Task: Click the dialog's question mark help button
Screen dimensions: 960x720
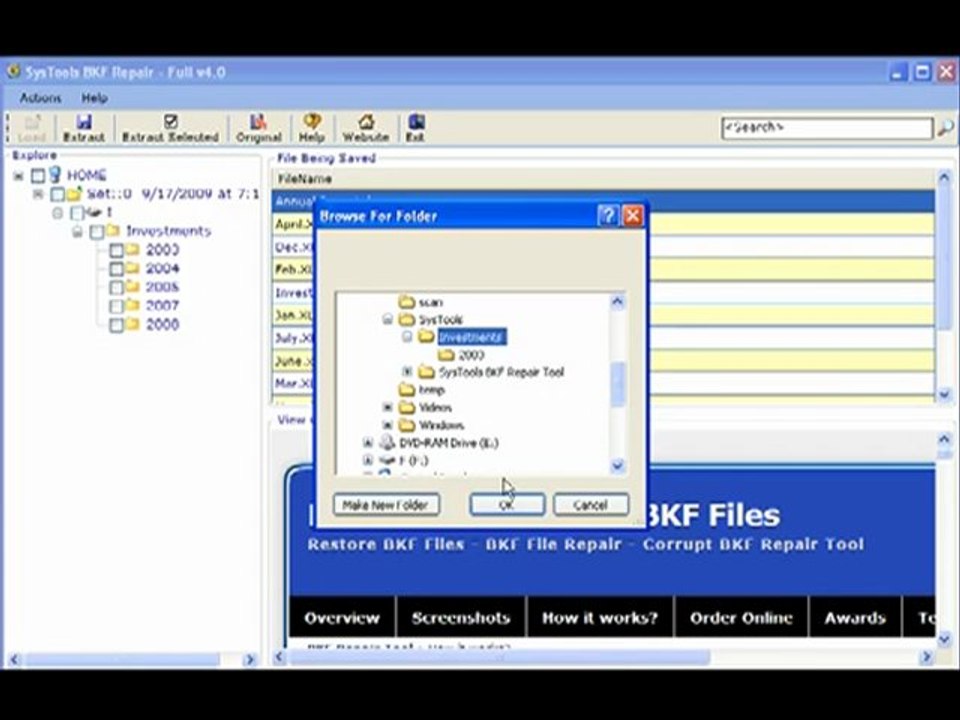Action: [608, 216]
